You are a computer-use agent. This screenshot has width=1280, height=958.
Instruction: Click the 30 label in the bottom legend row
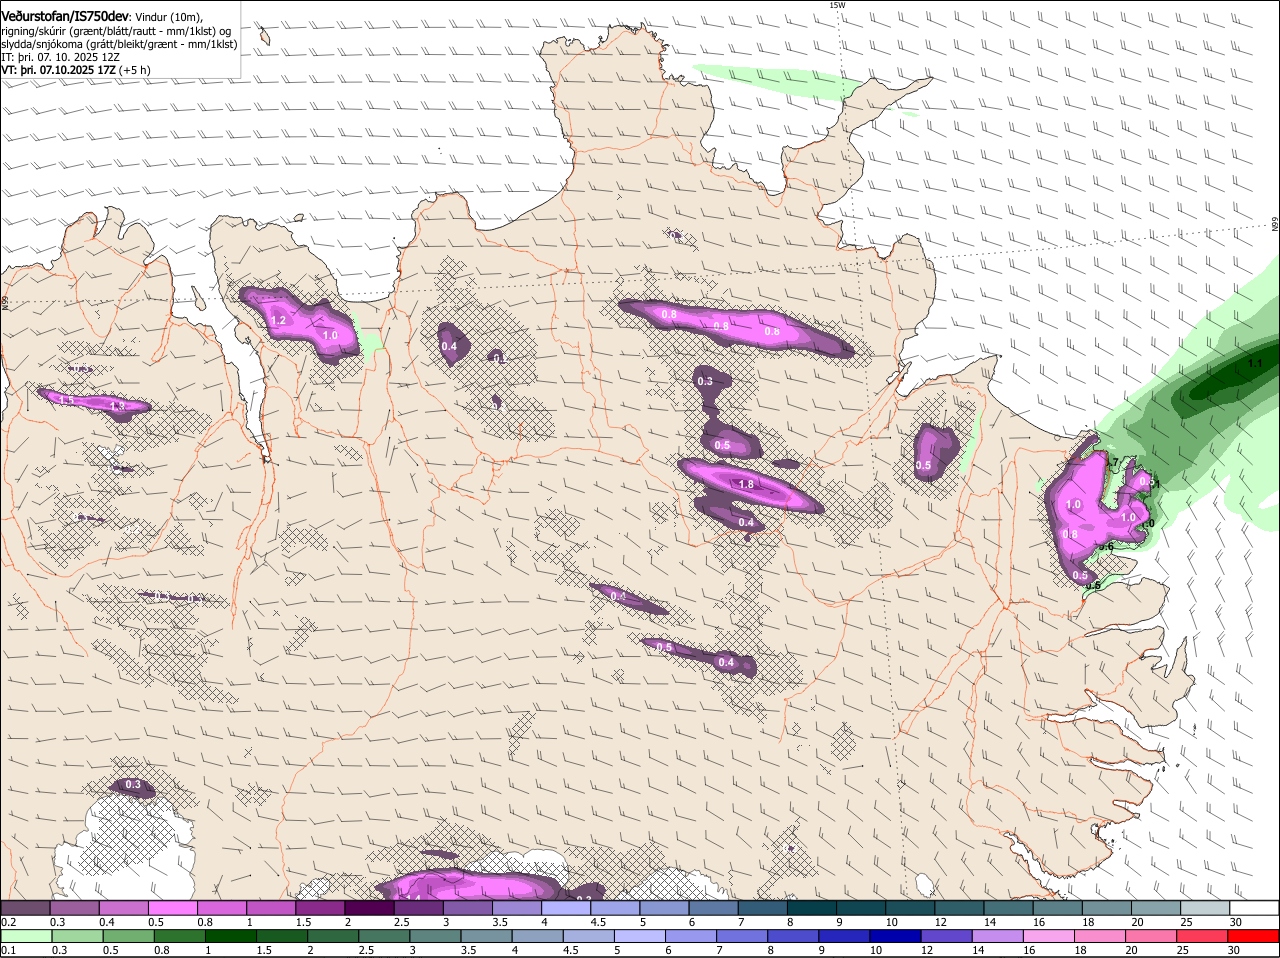(1234, 950)
